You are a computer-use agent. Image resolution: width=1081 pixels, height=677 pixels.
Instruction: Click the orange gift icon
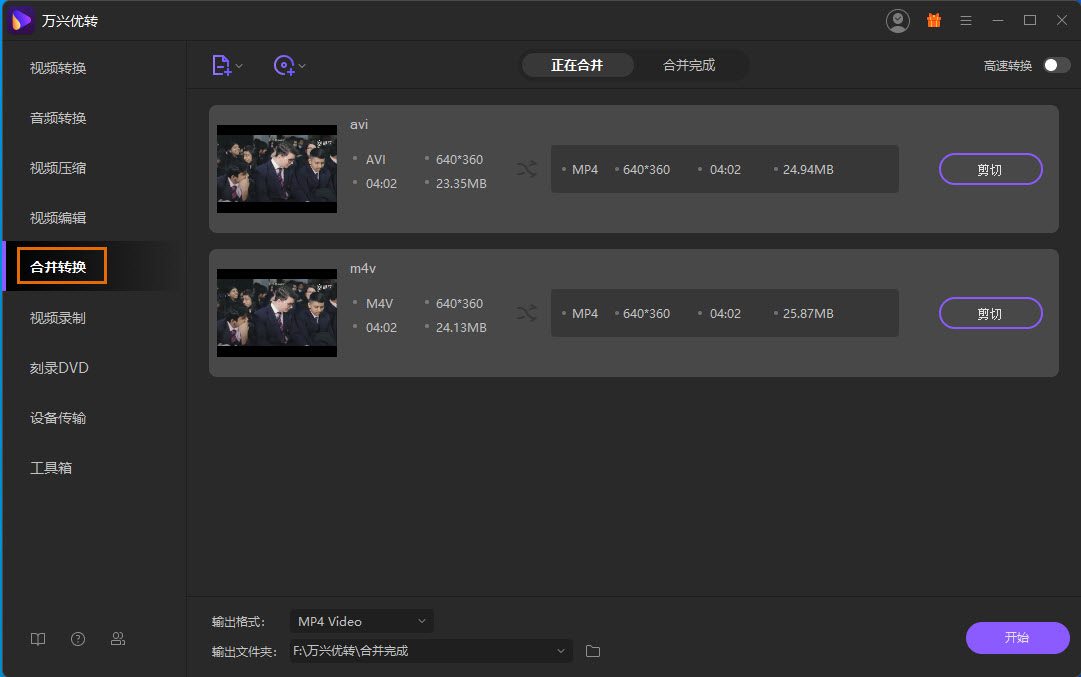[x=934, y=20]
